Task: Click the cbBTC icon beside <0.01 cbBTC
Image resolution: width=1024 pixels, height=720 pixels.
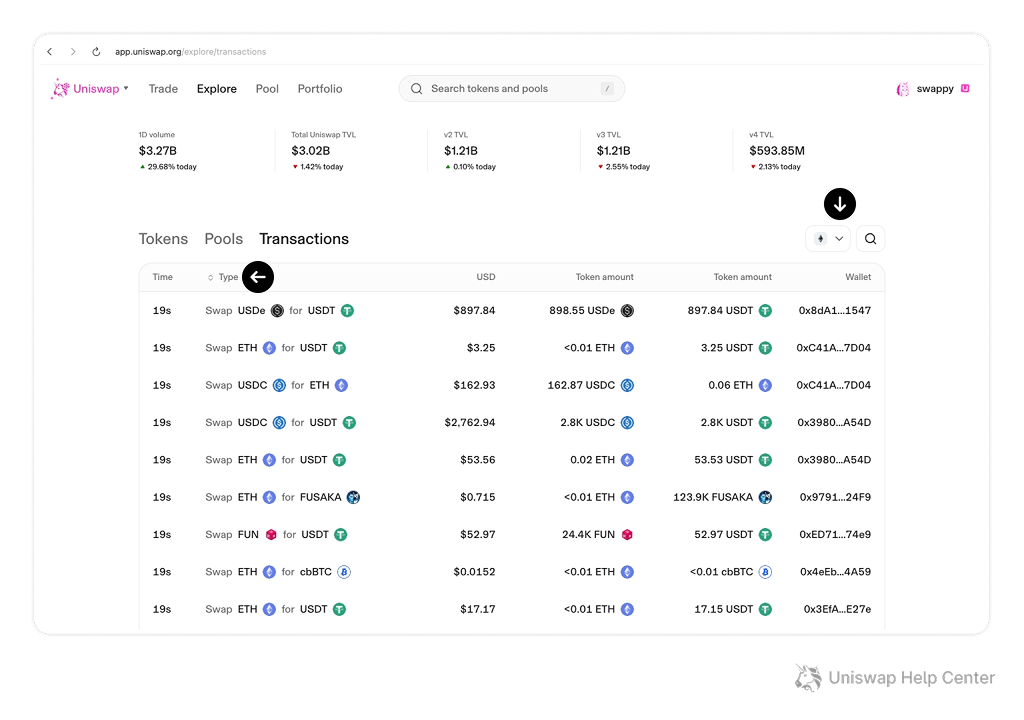Action: pyautogui.click(x=765, y=572)
